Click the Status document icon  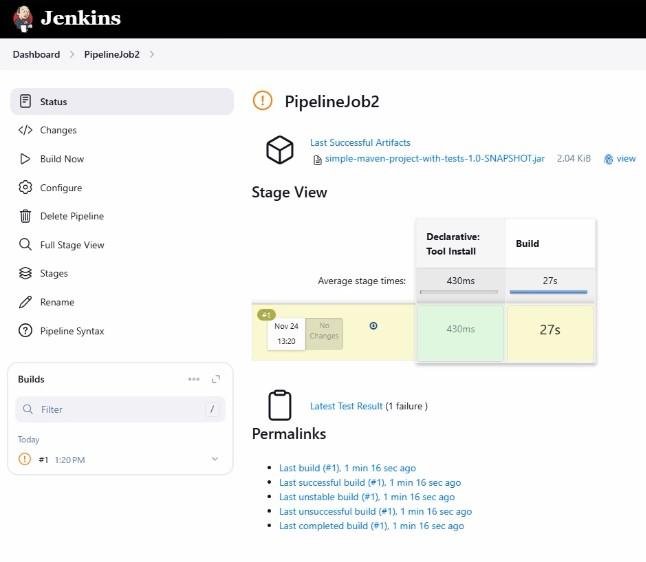click(25, 101)
